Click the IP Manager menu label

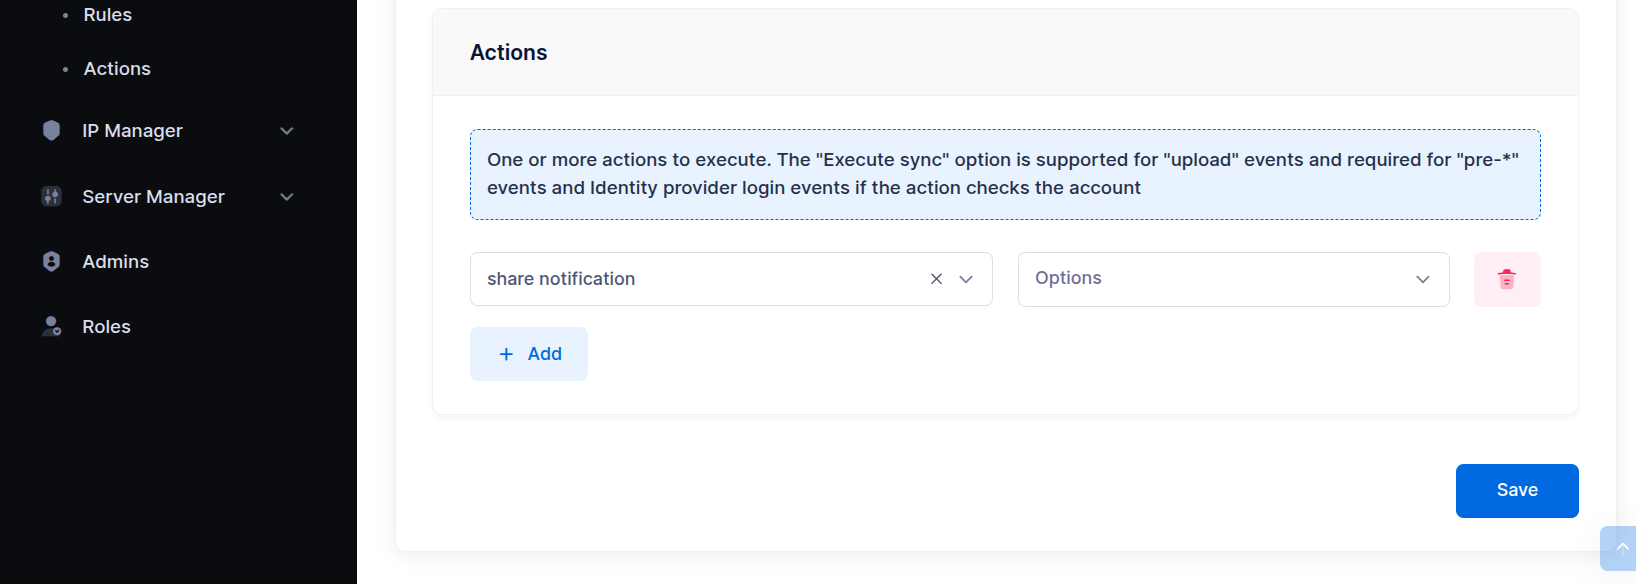click(x=133, y=131)
